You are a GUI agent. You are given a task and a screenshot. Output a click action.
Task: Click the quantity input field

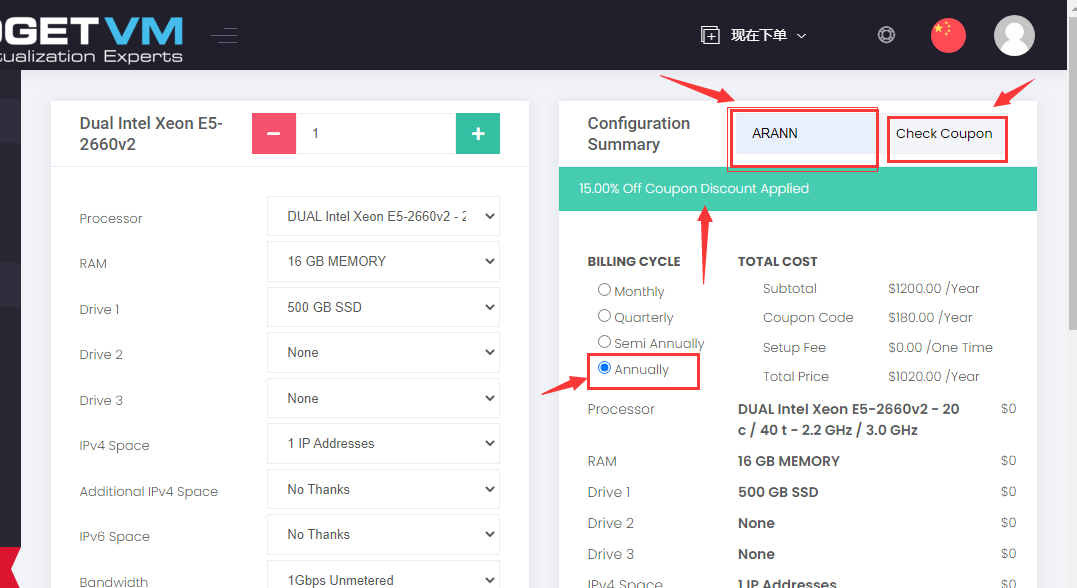pos(376,133)
